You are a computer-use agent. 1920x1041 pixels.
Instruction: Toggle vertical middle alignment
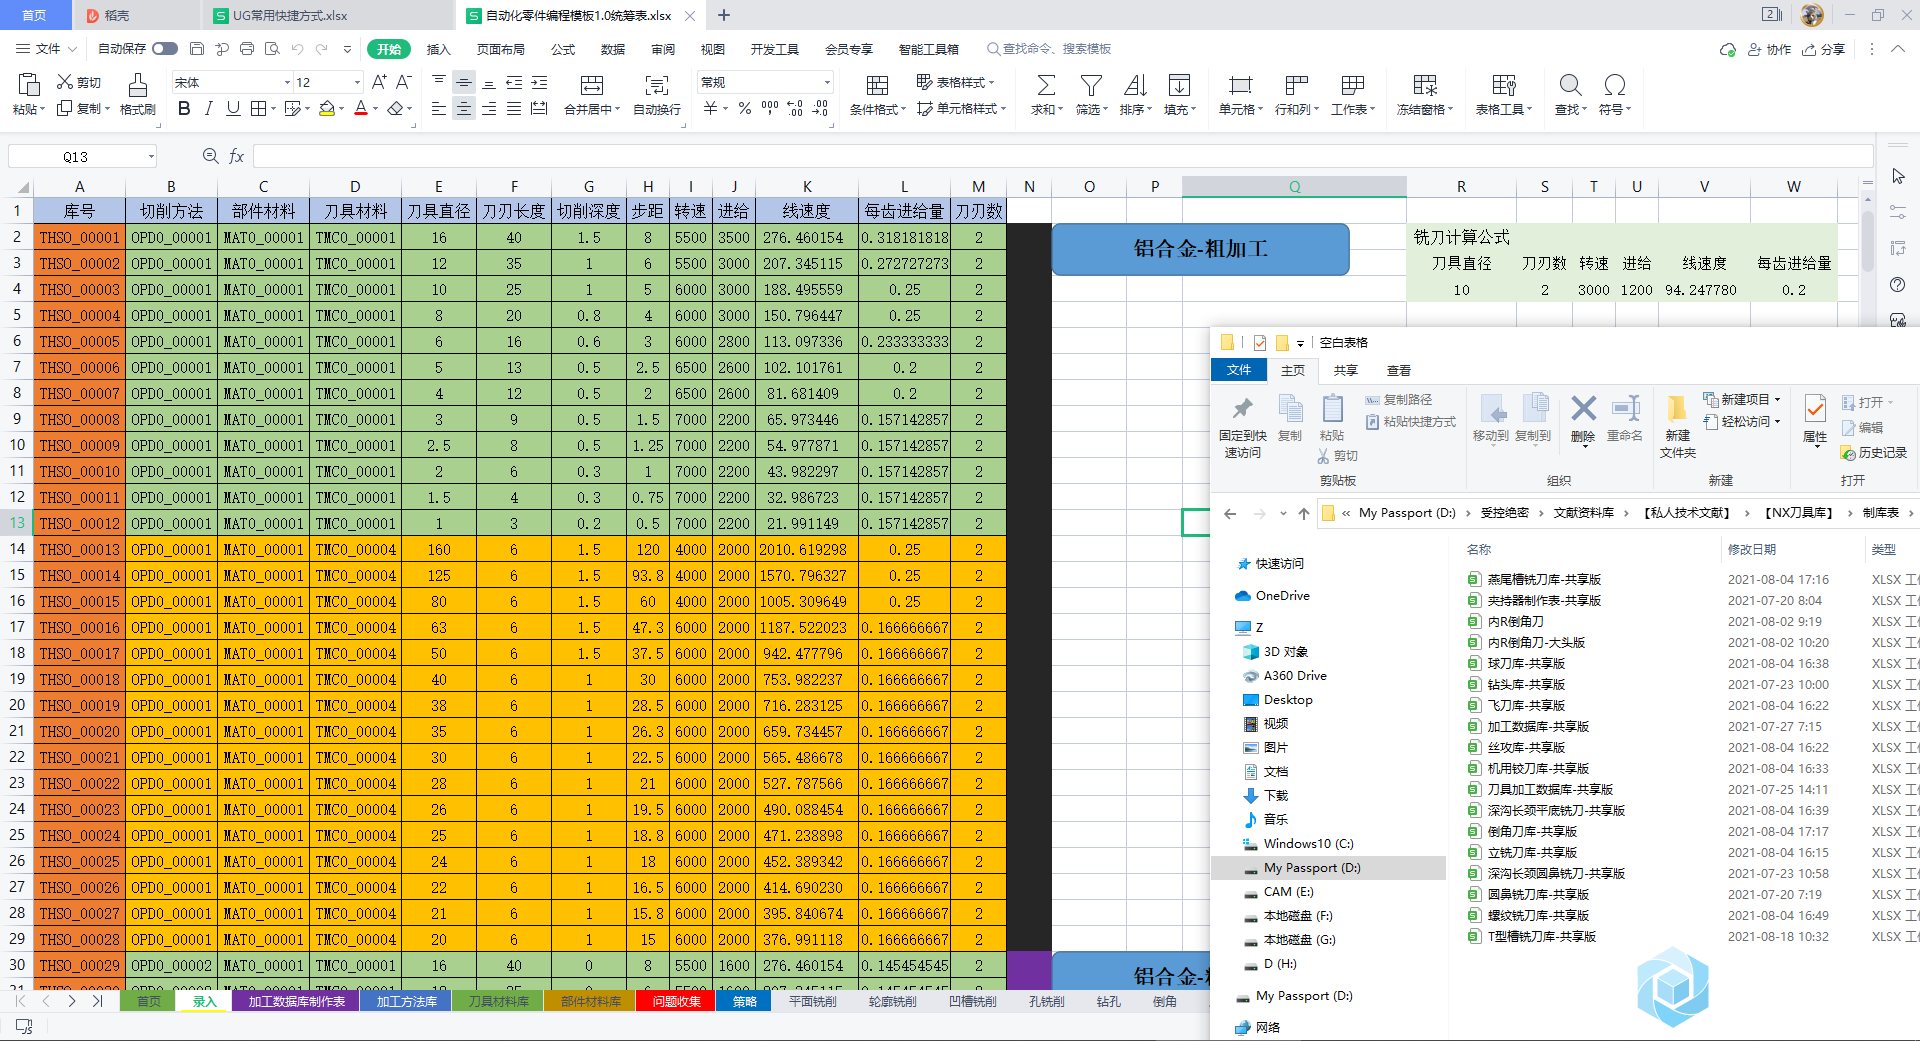click(464, 82)
